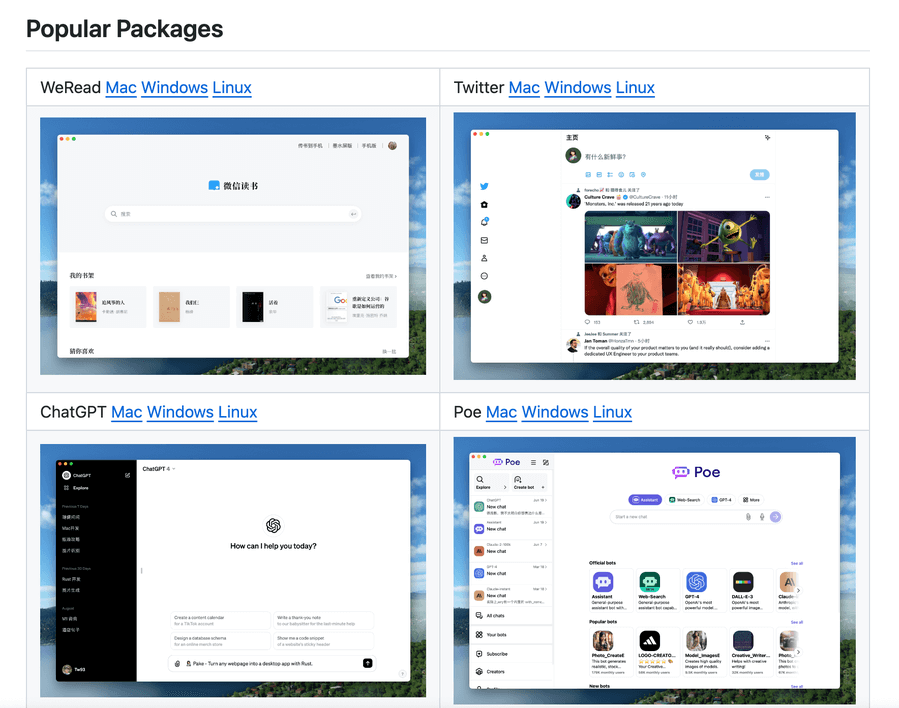Image resolution: width=899 pixels, height=708 pixels.
Task: Expand the Official bots row with right chevron
Action: pos(798,590)
